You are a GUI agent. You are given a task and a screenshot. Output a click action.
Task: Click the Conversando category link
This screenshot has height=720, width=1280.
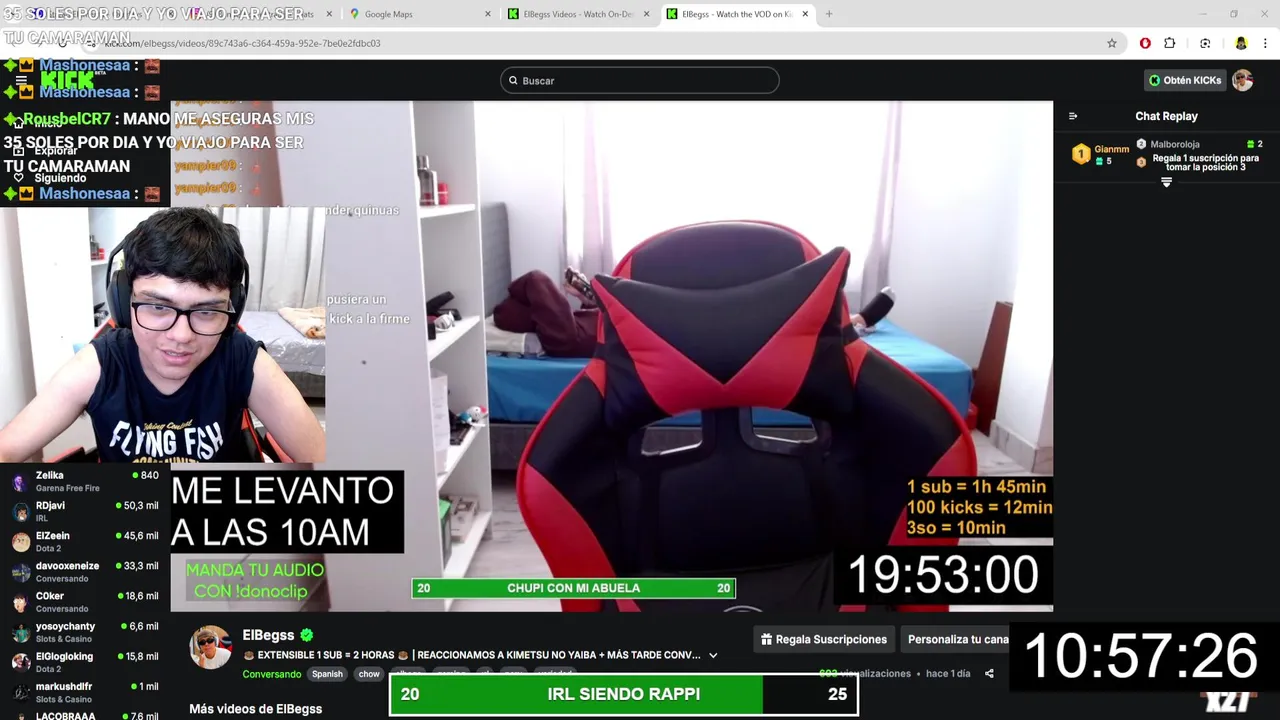(x=271, y=674)
